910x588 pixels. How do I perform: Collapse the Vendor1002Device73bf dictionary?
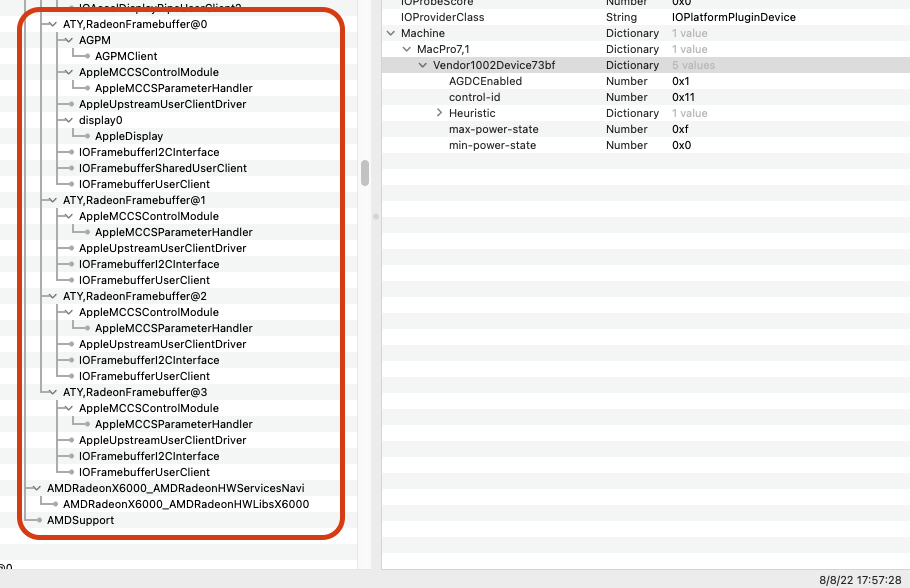point(423,65)
